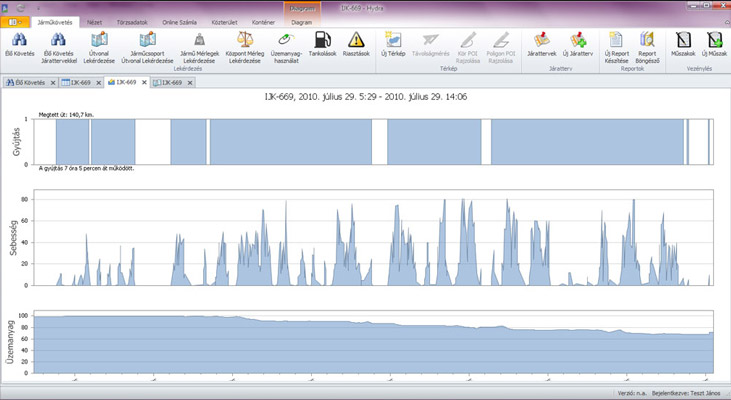The height and width of the screenshot is (400, 731).
Task: Open Útvonal Lekérdezése route query
Action: pos(99,48)
